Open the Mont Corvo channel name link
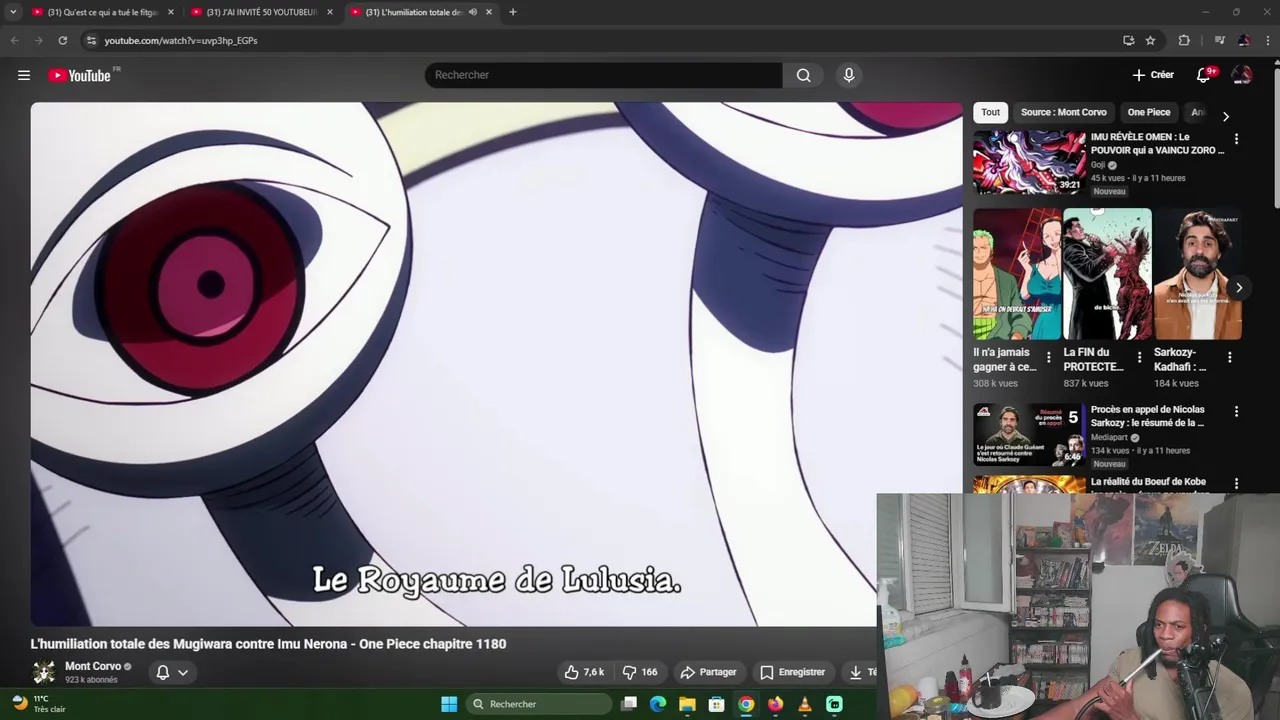This screenshot has width=1280, height=720. [x=93, y=666]
